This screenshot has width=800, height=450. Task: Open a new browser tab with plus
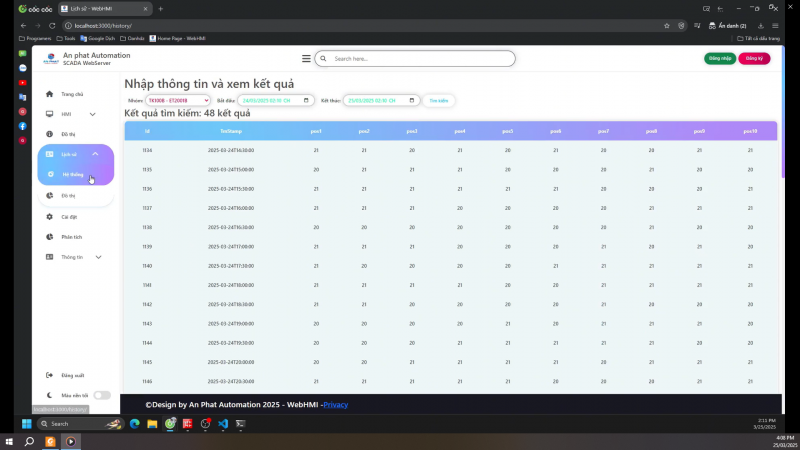point(160,9)
